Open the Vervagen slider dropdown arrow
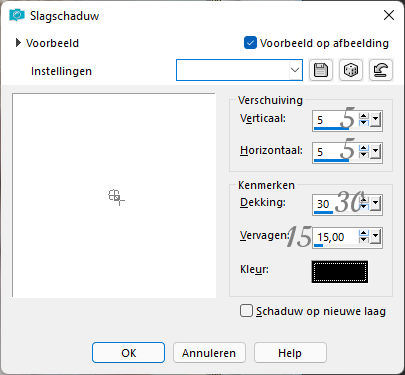405x375 pixels. (376, 236)
